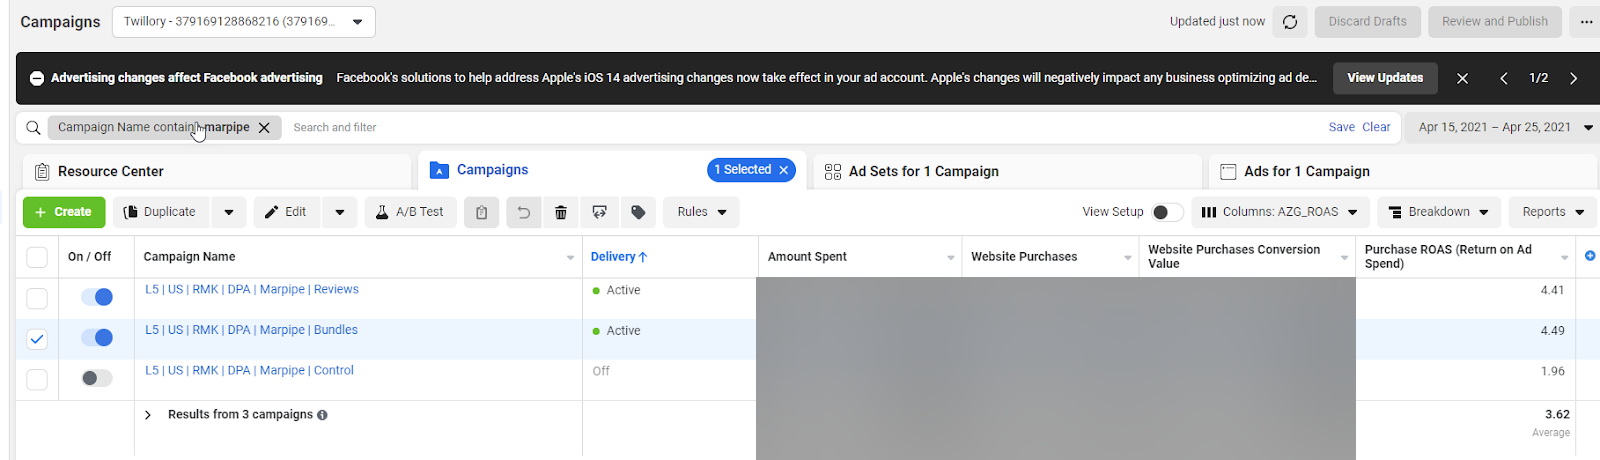Viewport: 1600px width, 460px height.
Task: Click the delete trash icon
Action: tap(561, 212)
